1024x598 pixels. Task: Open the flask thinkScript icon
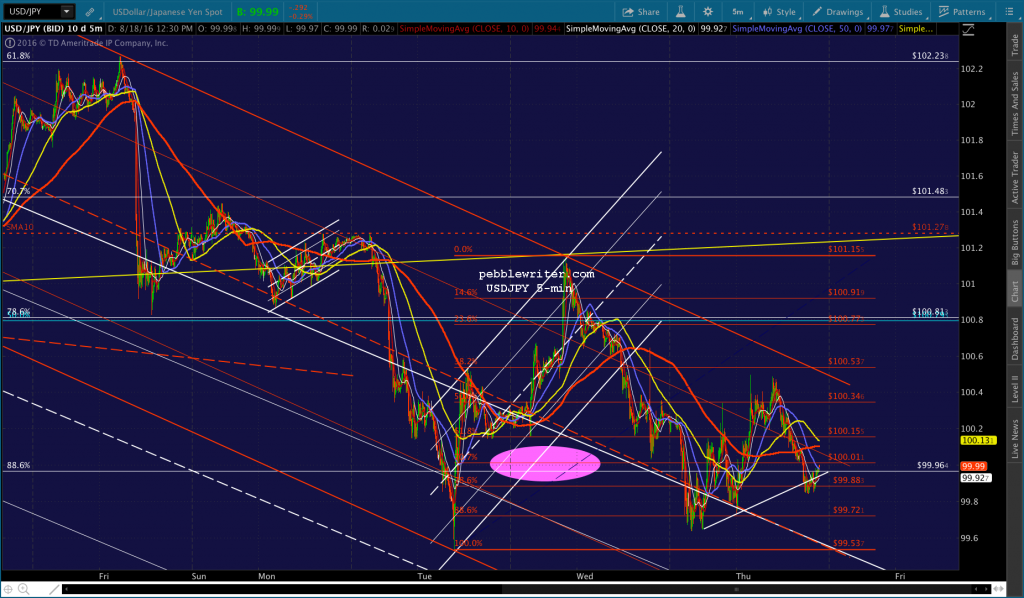pos(680,12)
